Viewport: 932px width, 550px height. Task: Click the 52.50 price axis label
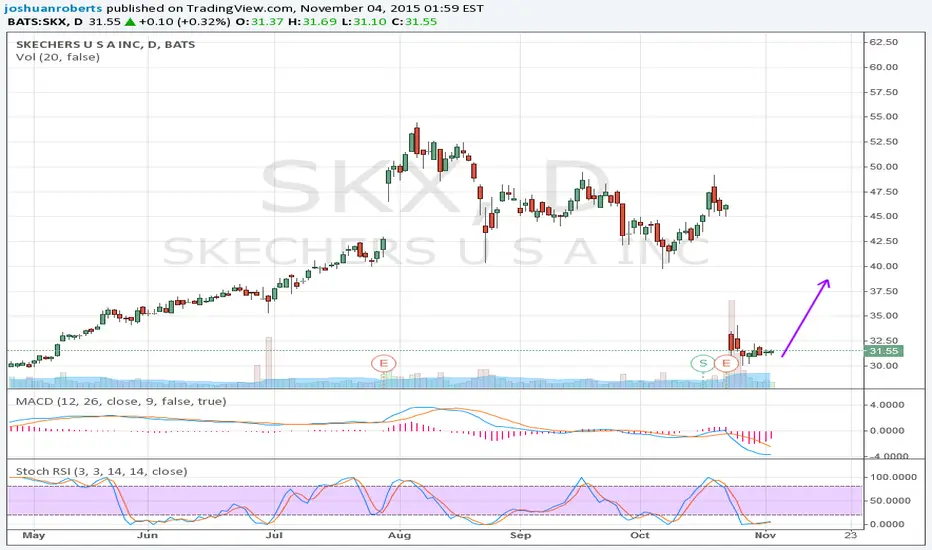[884, 142]
